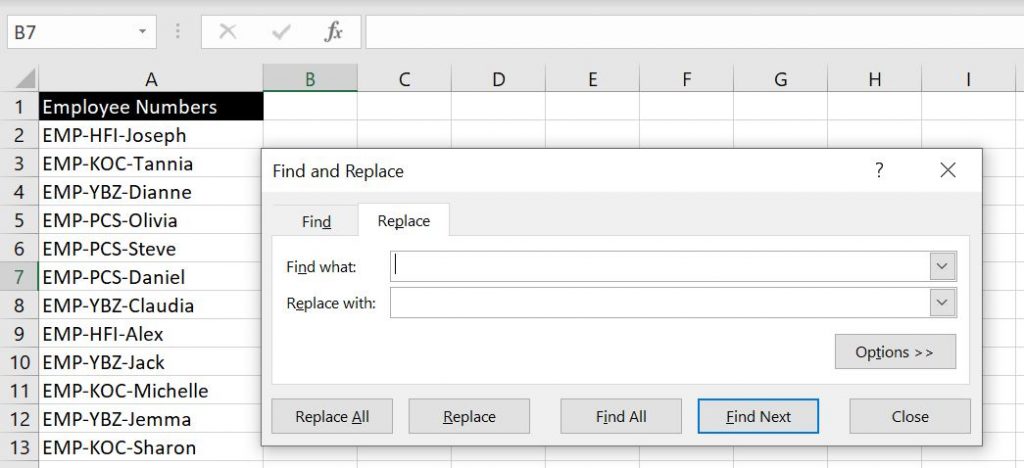Click the Replace All button

[x=332, y=416]
